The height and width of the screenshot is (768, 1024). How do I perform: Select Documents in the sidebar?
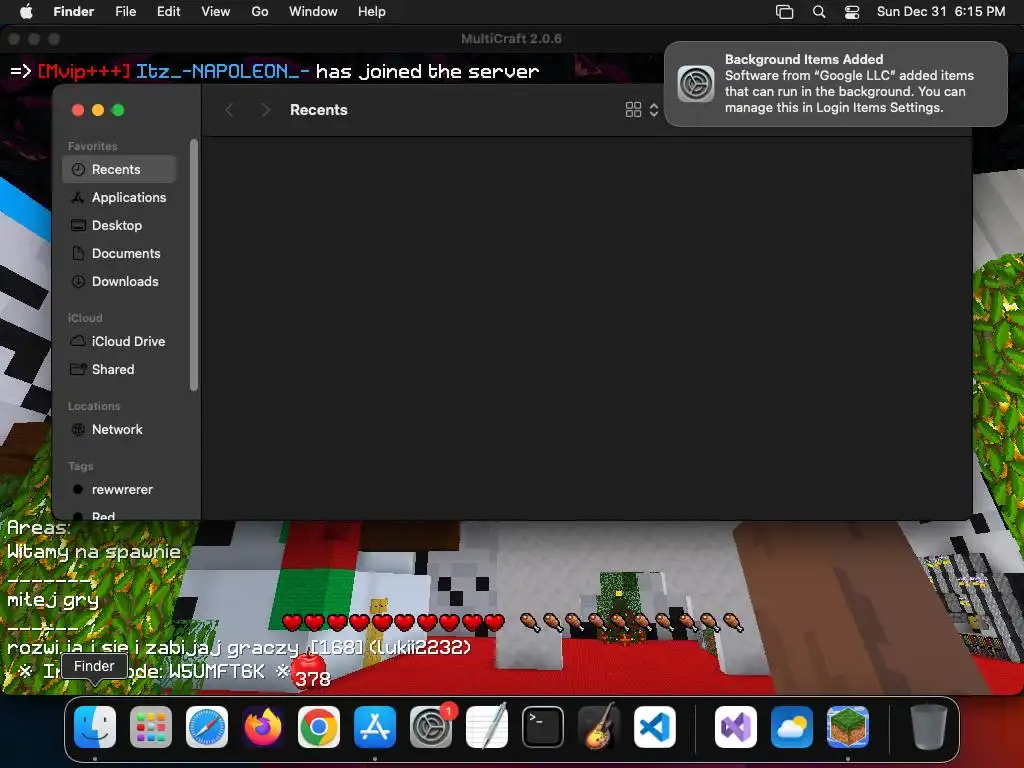pos(120,253)
